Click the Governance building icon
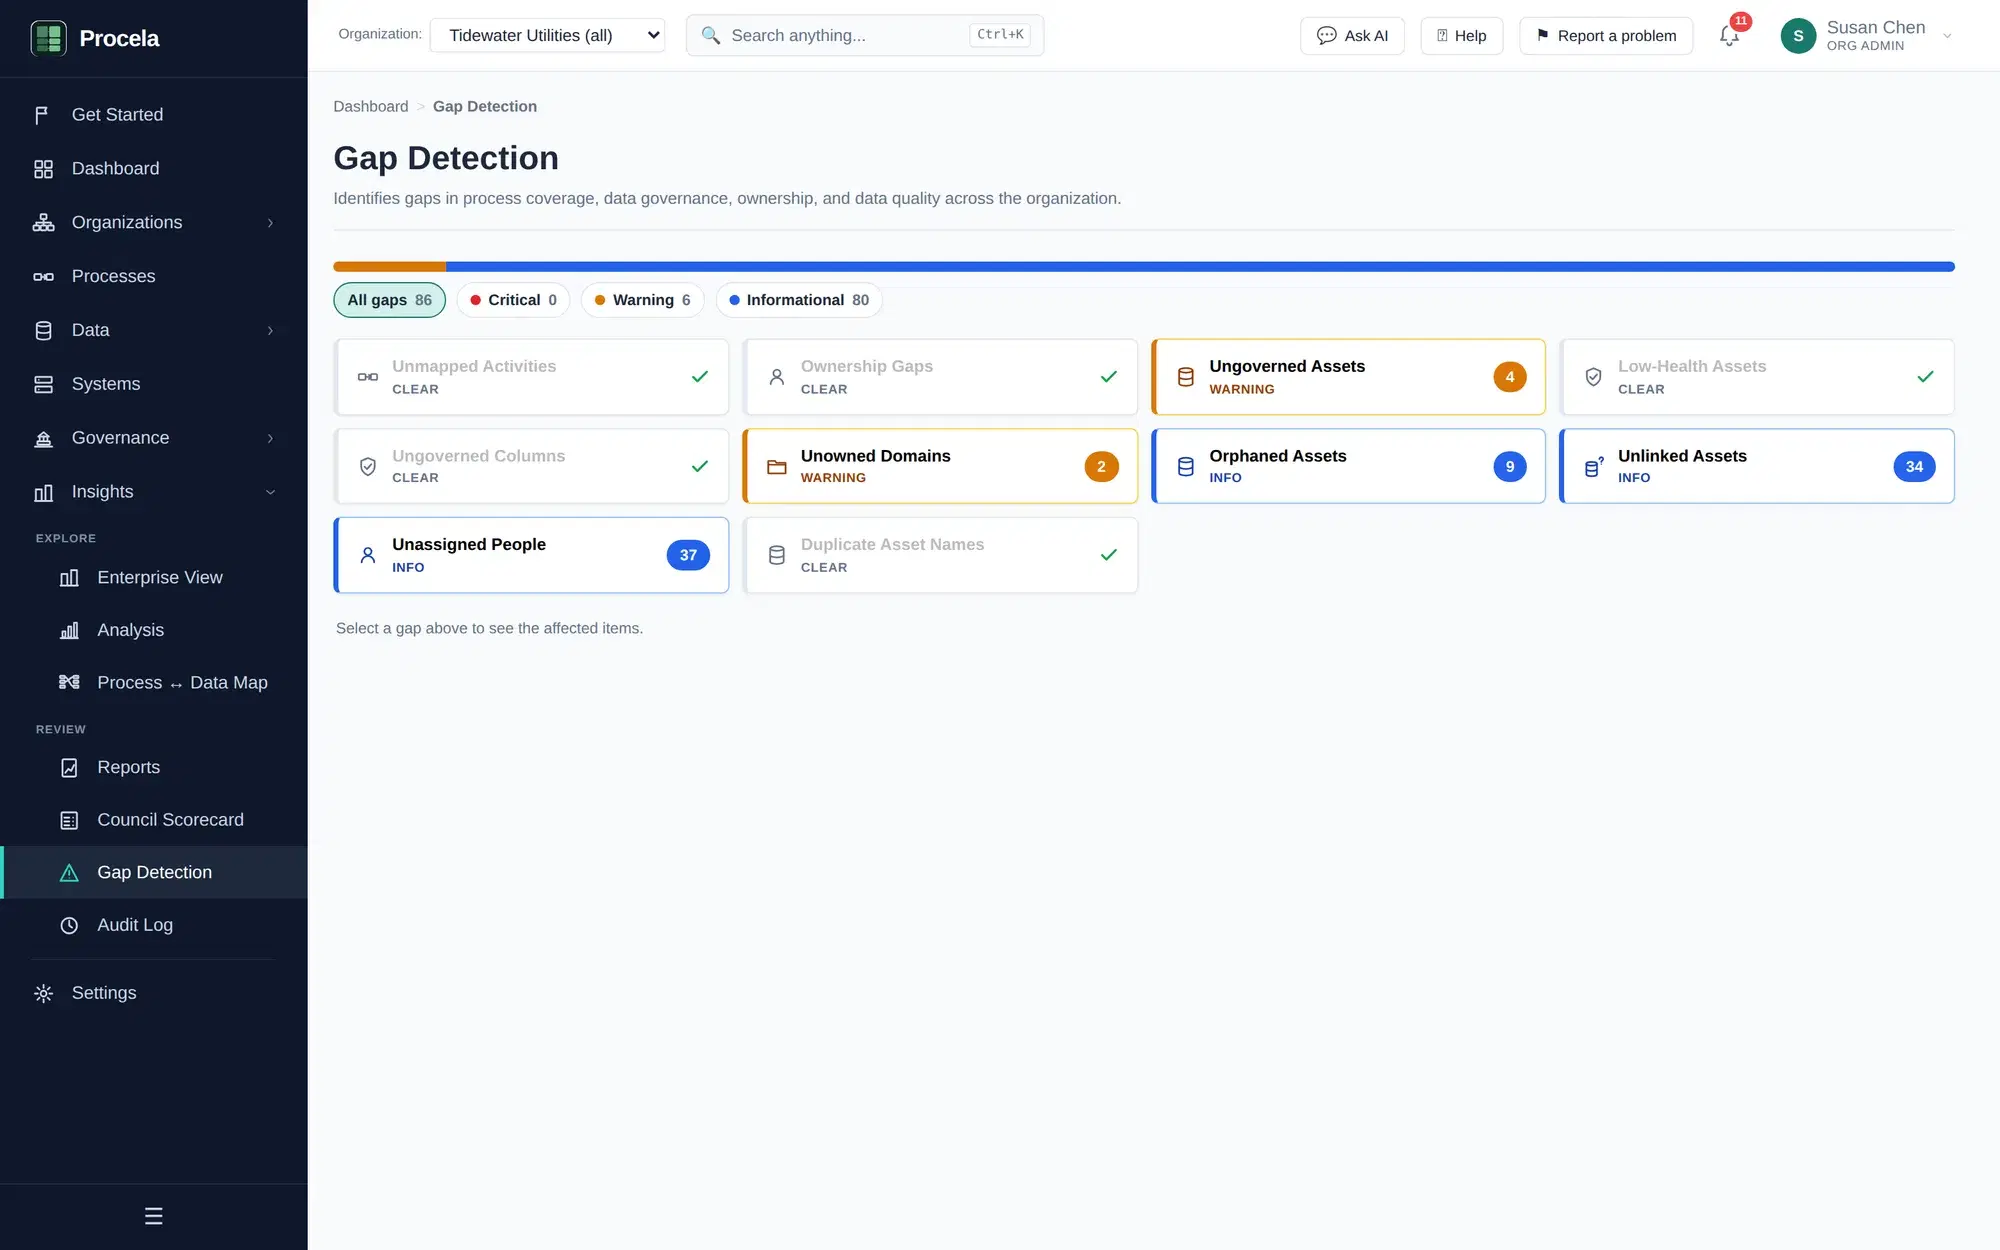Screen dimensions: 2000x1250 pyautogui.click(x=43, y=439)
